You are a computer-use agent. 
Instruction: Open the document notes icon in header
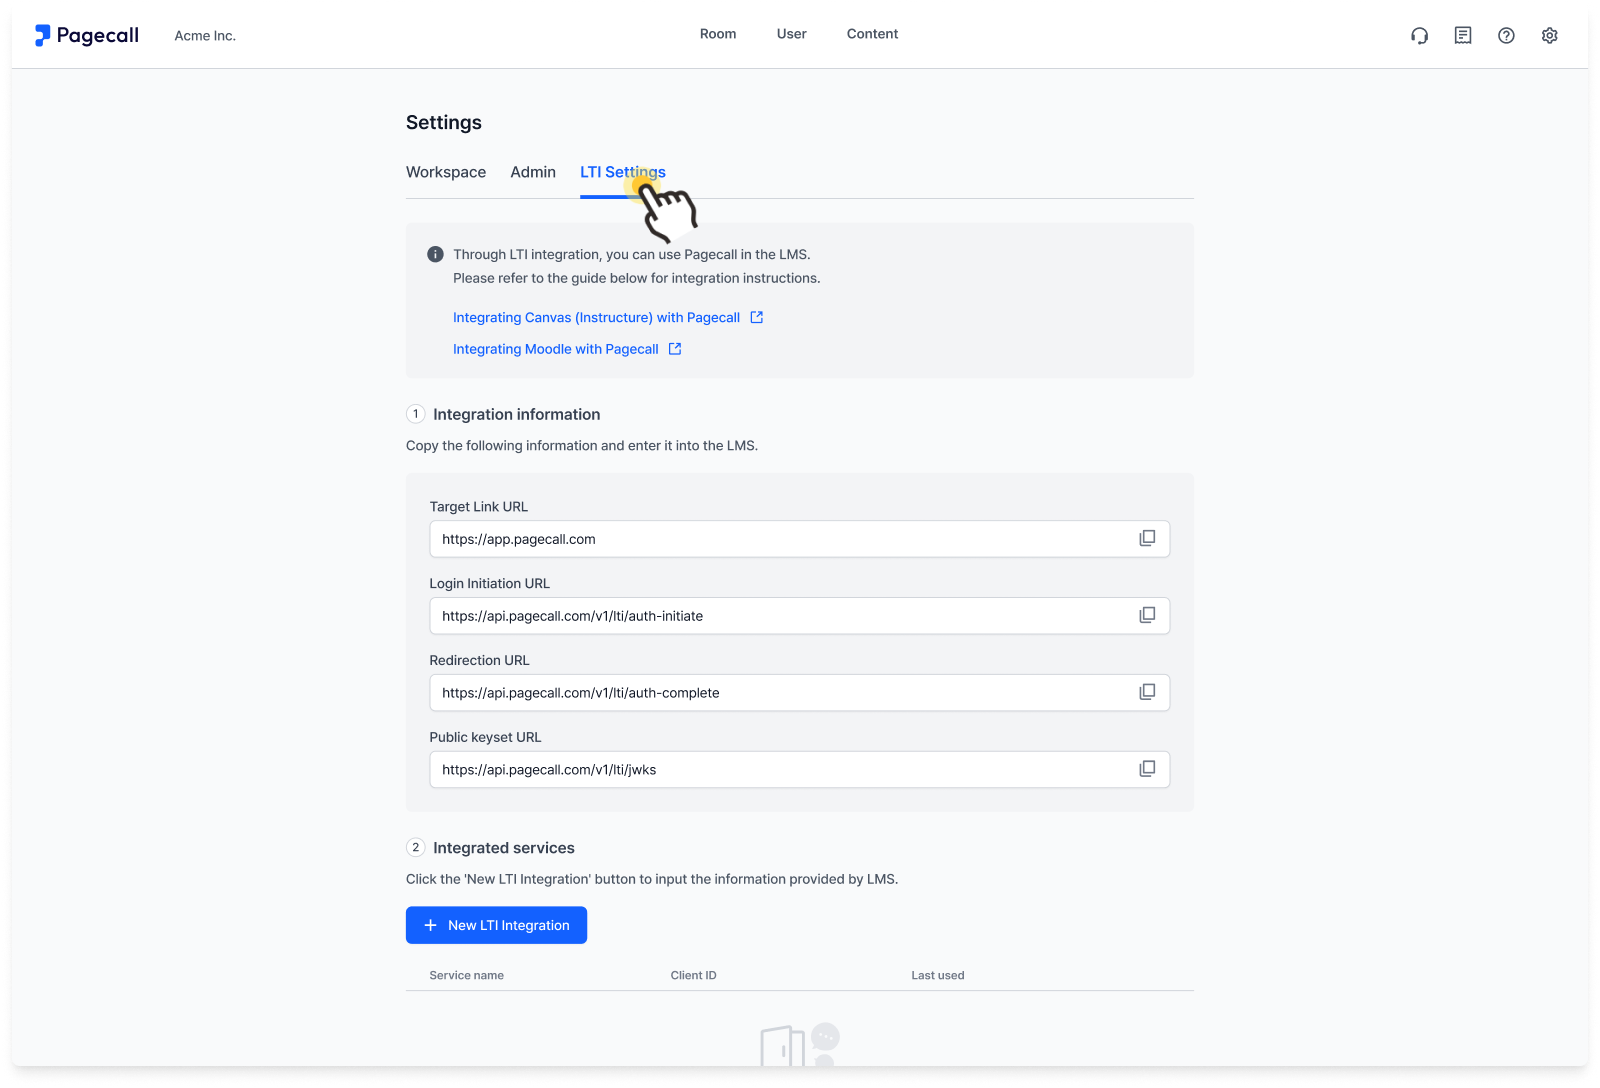1463,36
